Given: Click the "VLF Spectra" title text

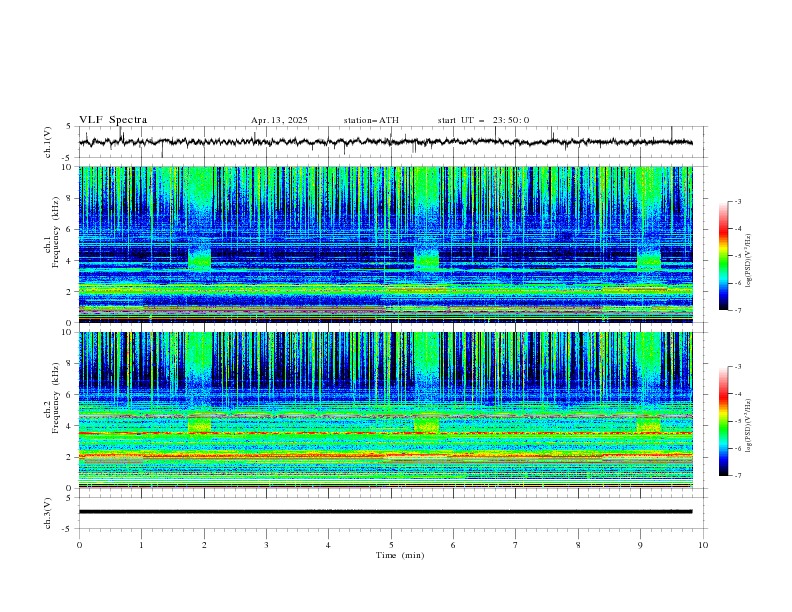Looking at the screenshot, I should 113,120.
